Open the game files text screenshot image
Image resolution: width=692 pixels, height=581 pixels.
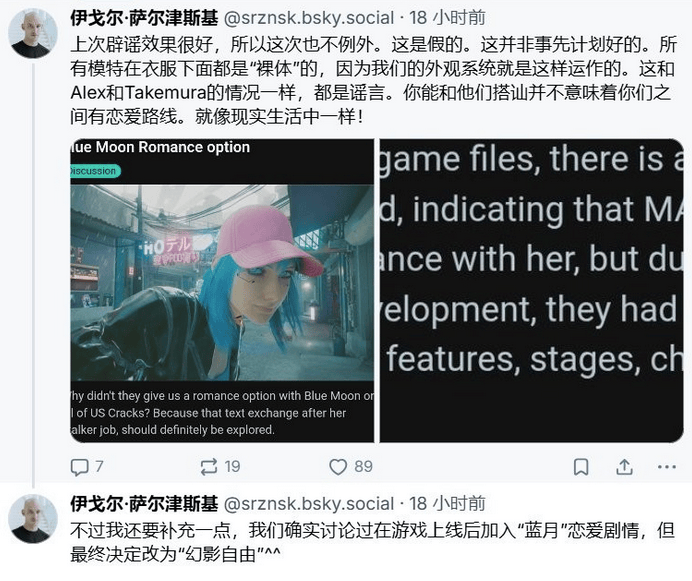[x=532, y=290]
